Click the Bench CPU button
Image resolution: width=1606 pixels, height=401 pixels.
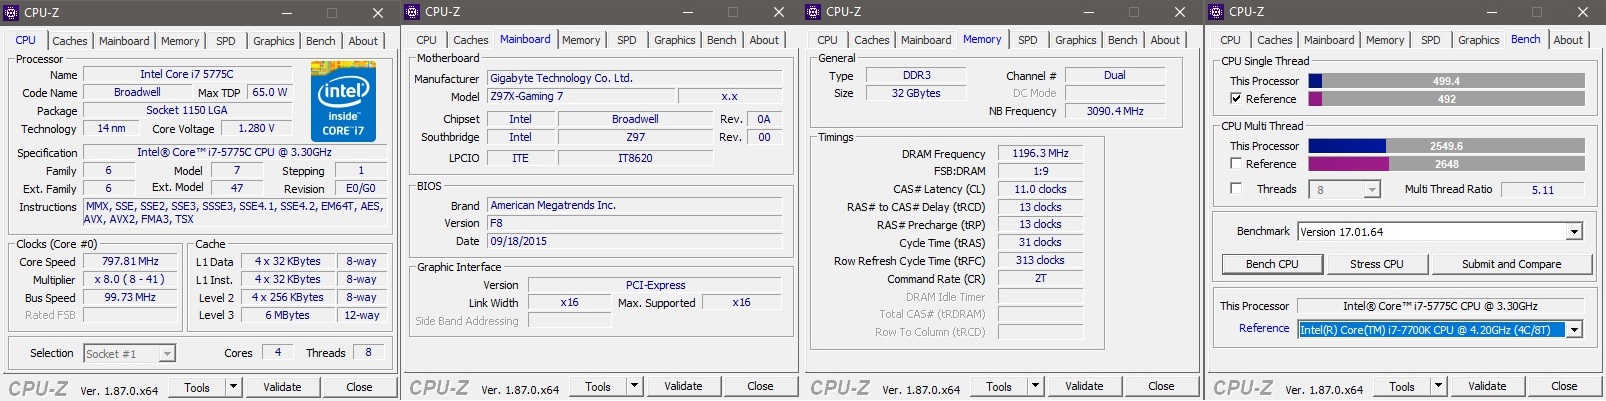1272,264
